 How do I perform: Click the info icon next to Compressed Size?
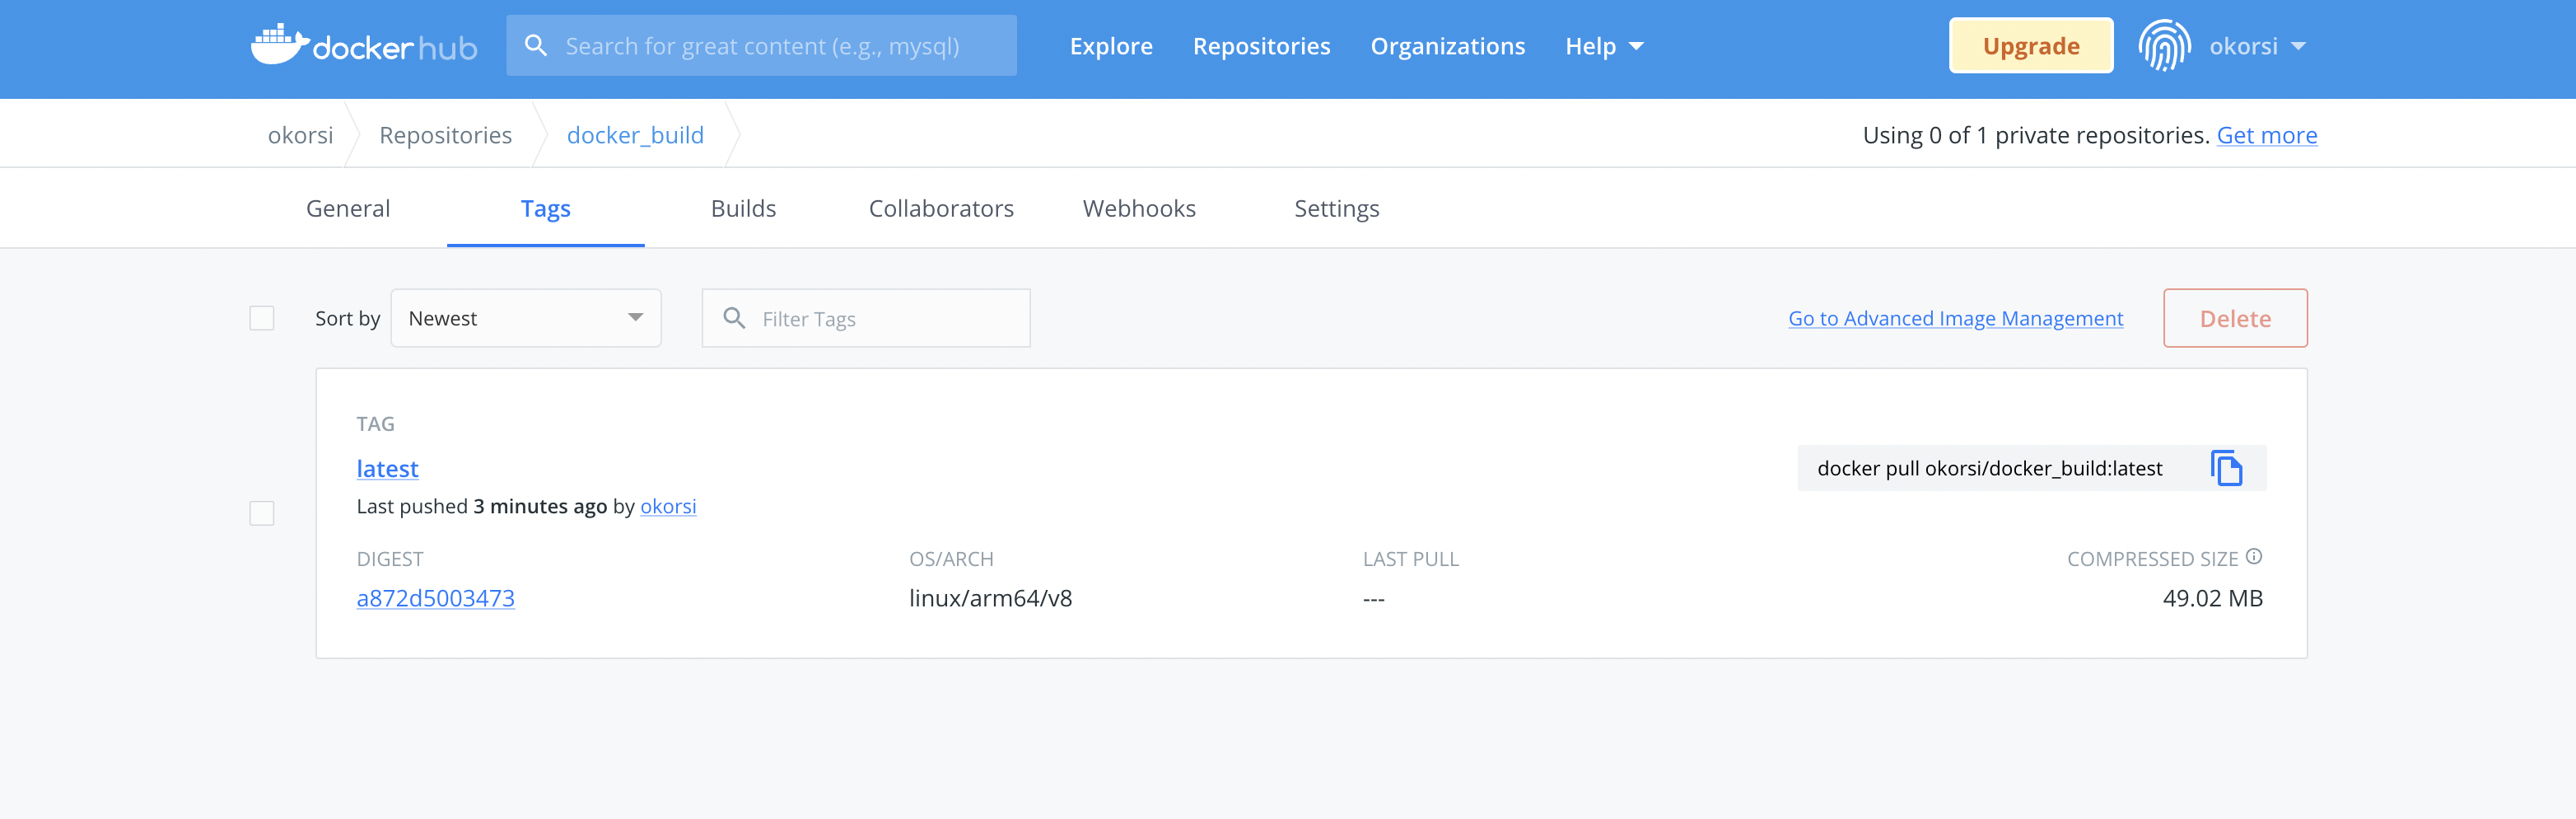(x=2255, y=557)
